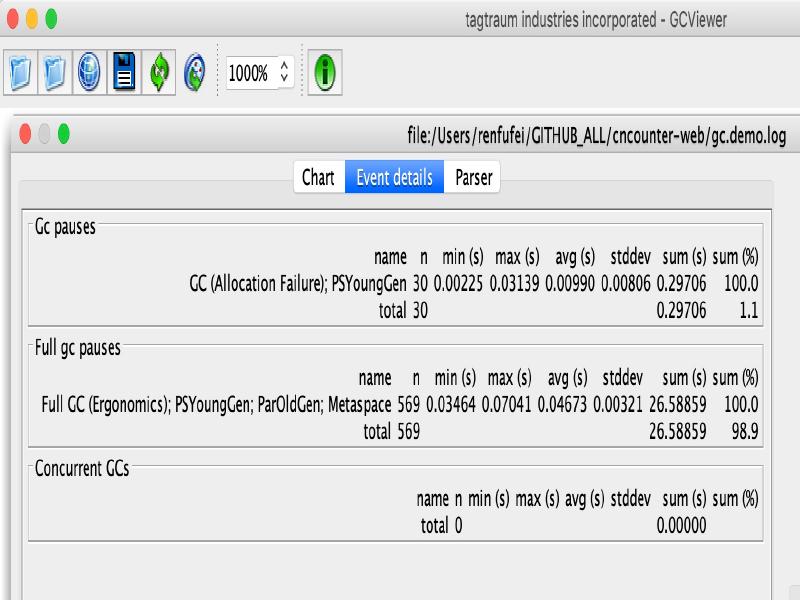The width and height of the screenshot is (800, 600).
Task: Click the second folder icon beside the globe
Action: point(54,73)
